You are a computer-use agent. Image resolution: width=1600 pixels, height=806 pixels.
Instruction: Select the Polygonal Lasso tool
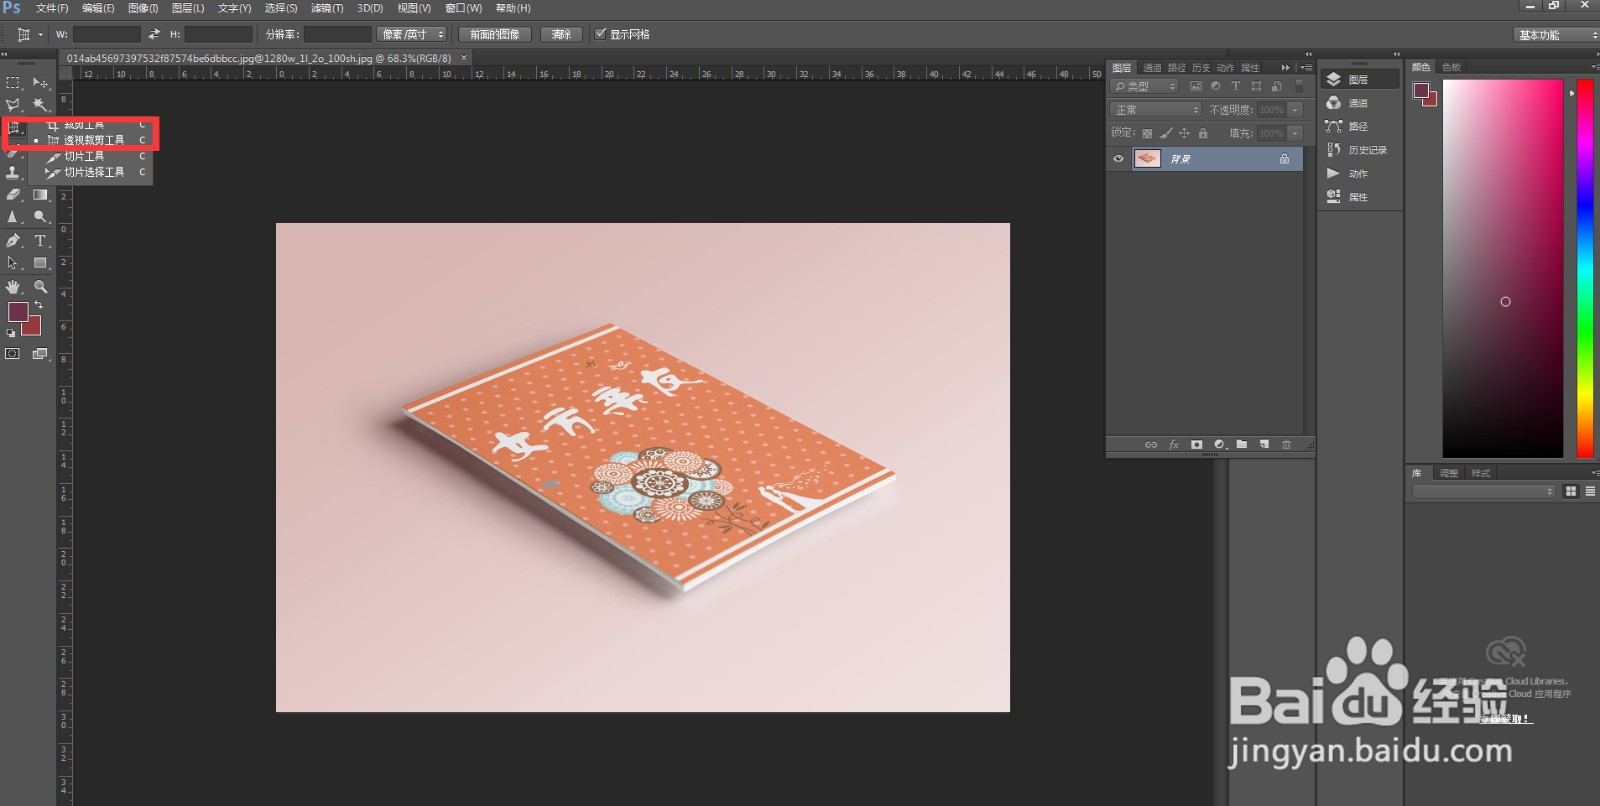(x=13, y=105)
